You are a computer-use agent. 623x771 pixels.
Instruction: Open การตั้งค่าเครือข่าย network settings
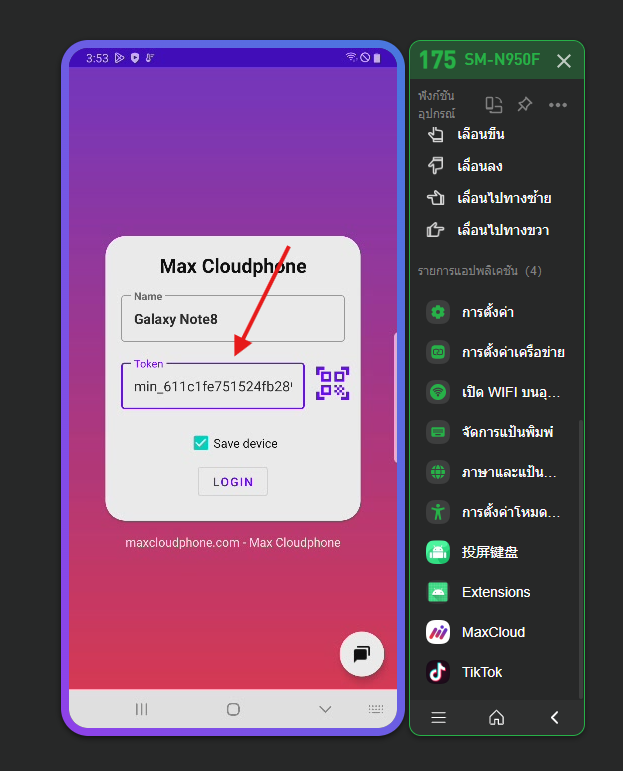pos(497,352)
